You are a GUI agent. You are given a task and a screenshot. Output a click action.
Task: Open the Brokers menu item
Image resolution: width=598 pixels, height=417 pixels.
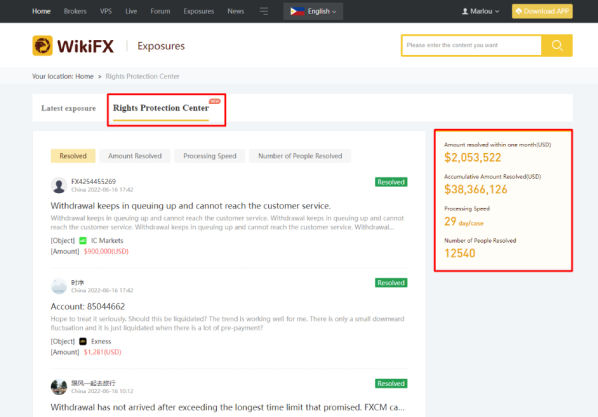(x=75, y=11)
